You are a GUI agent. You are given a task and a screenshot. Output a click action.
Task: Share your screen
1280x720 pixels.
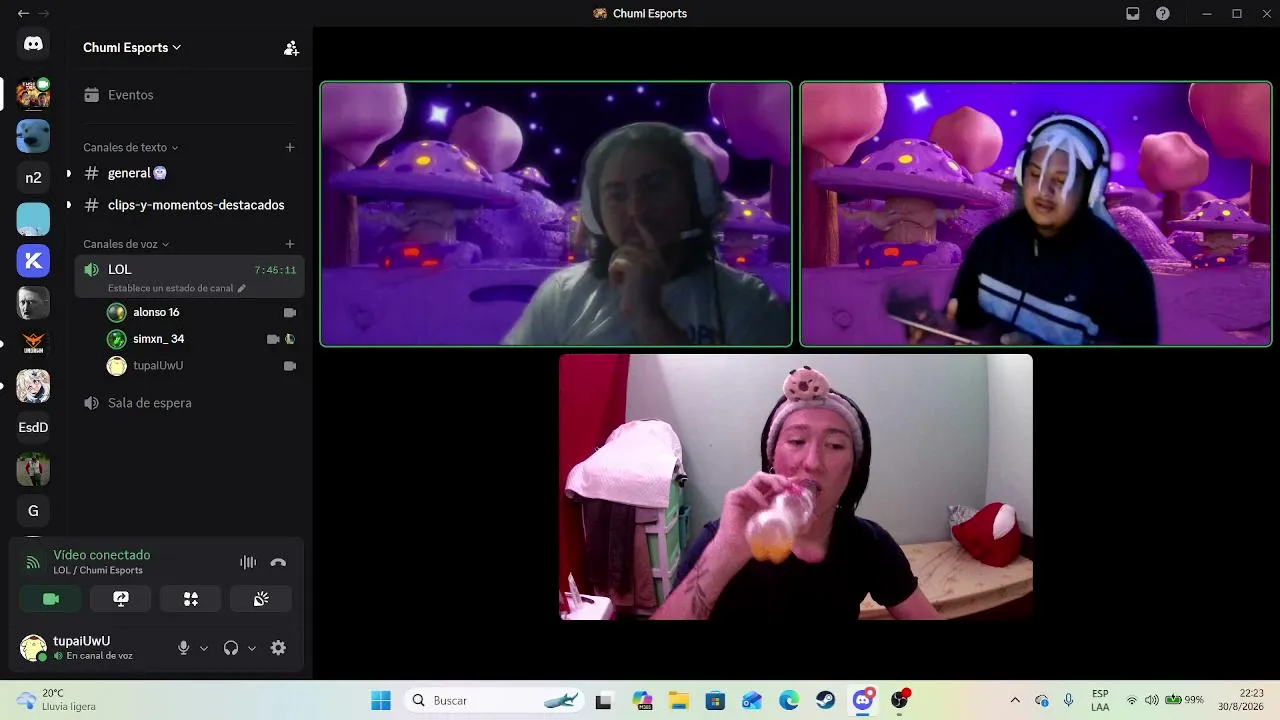coord(121,599)
